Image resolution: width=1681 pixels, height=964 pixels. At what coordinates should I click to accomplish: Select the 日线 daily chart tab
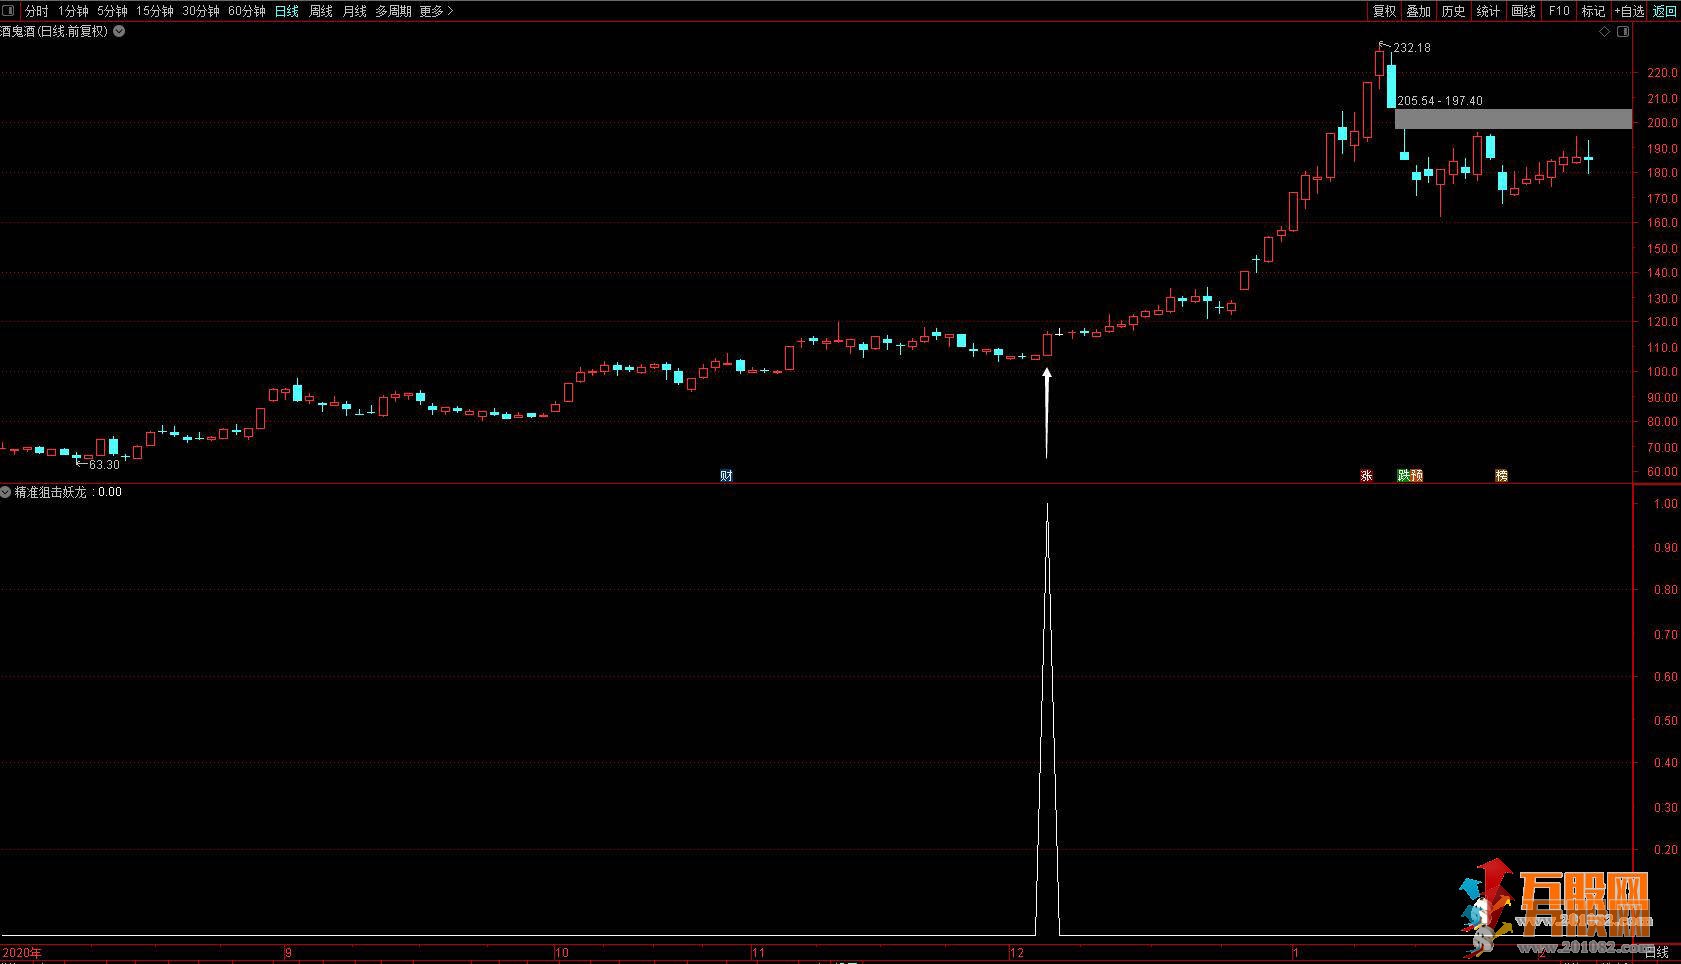click(287, 11)
